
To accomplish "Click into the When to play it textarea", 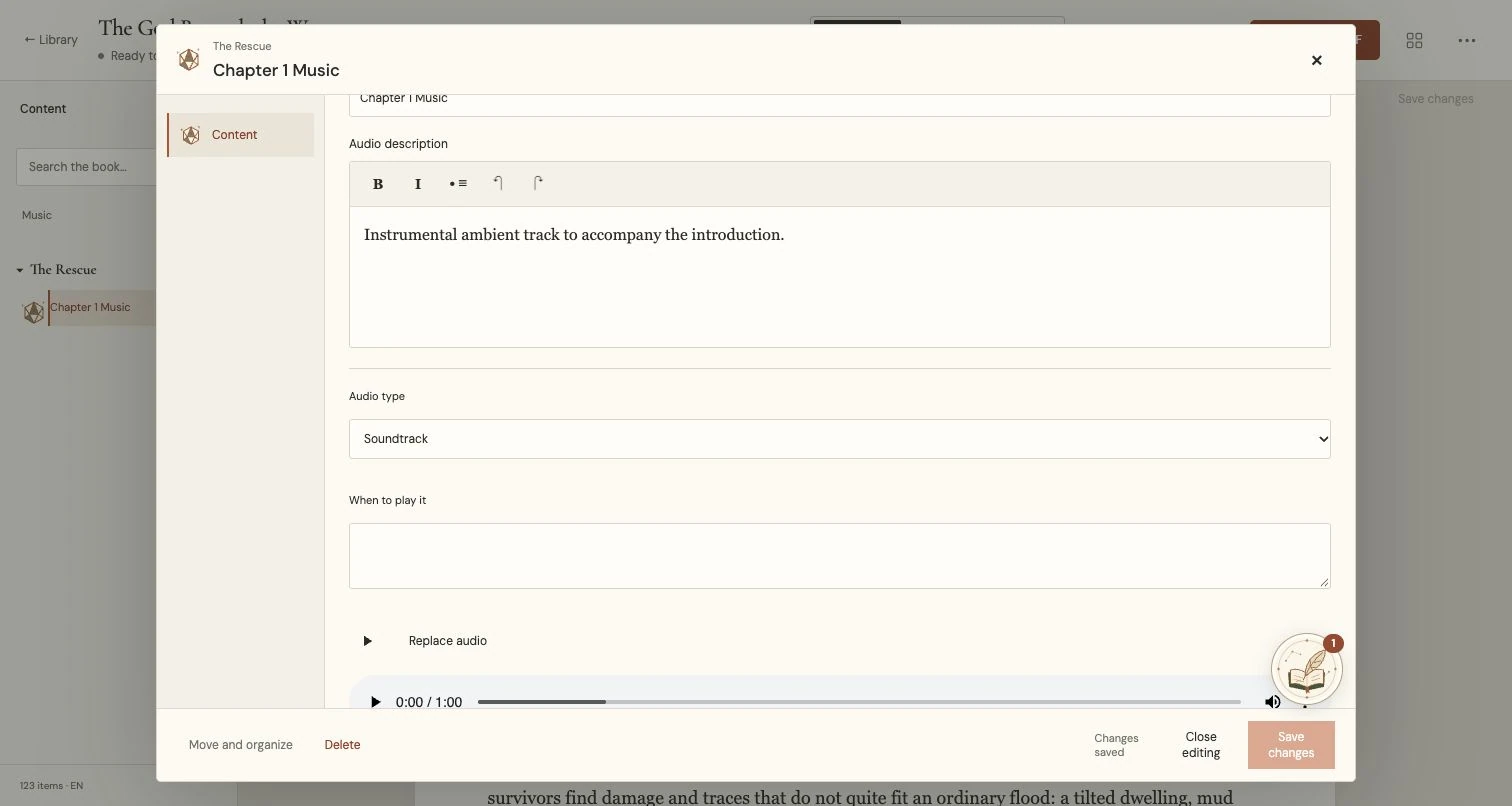I will [840, 556].
